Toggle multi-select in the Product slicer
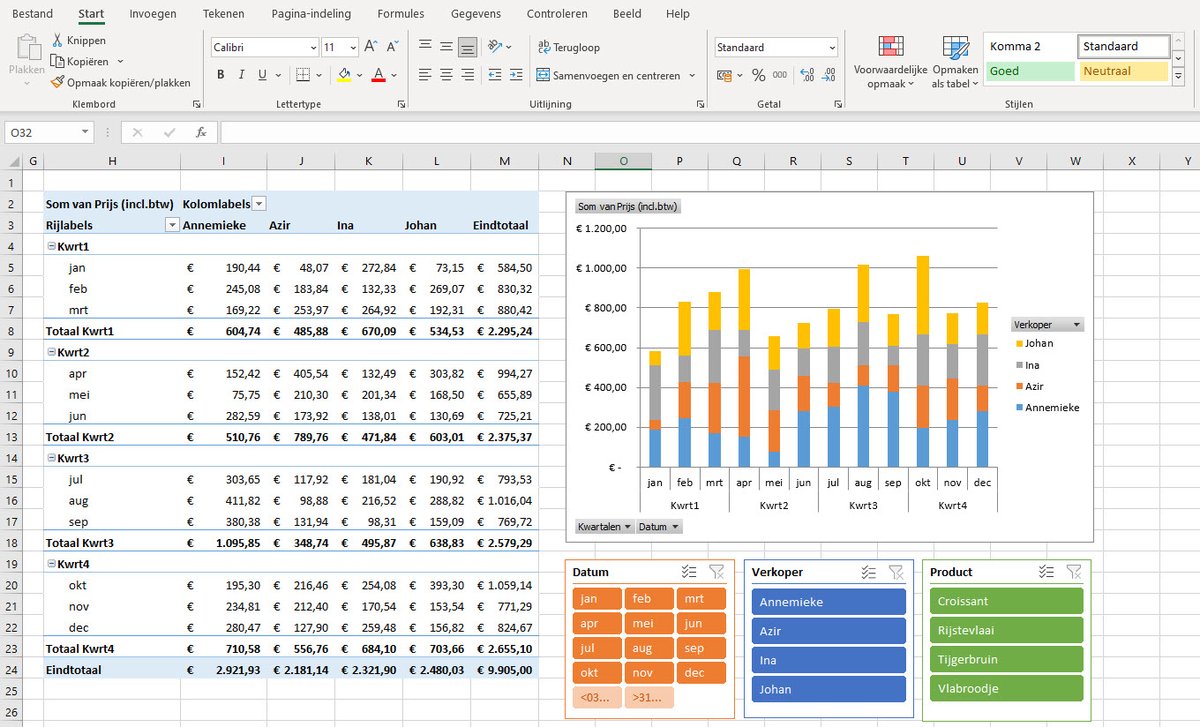 [x=1046, y=572]
